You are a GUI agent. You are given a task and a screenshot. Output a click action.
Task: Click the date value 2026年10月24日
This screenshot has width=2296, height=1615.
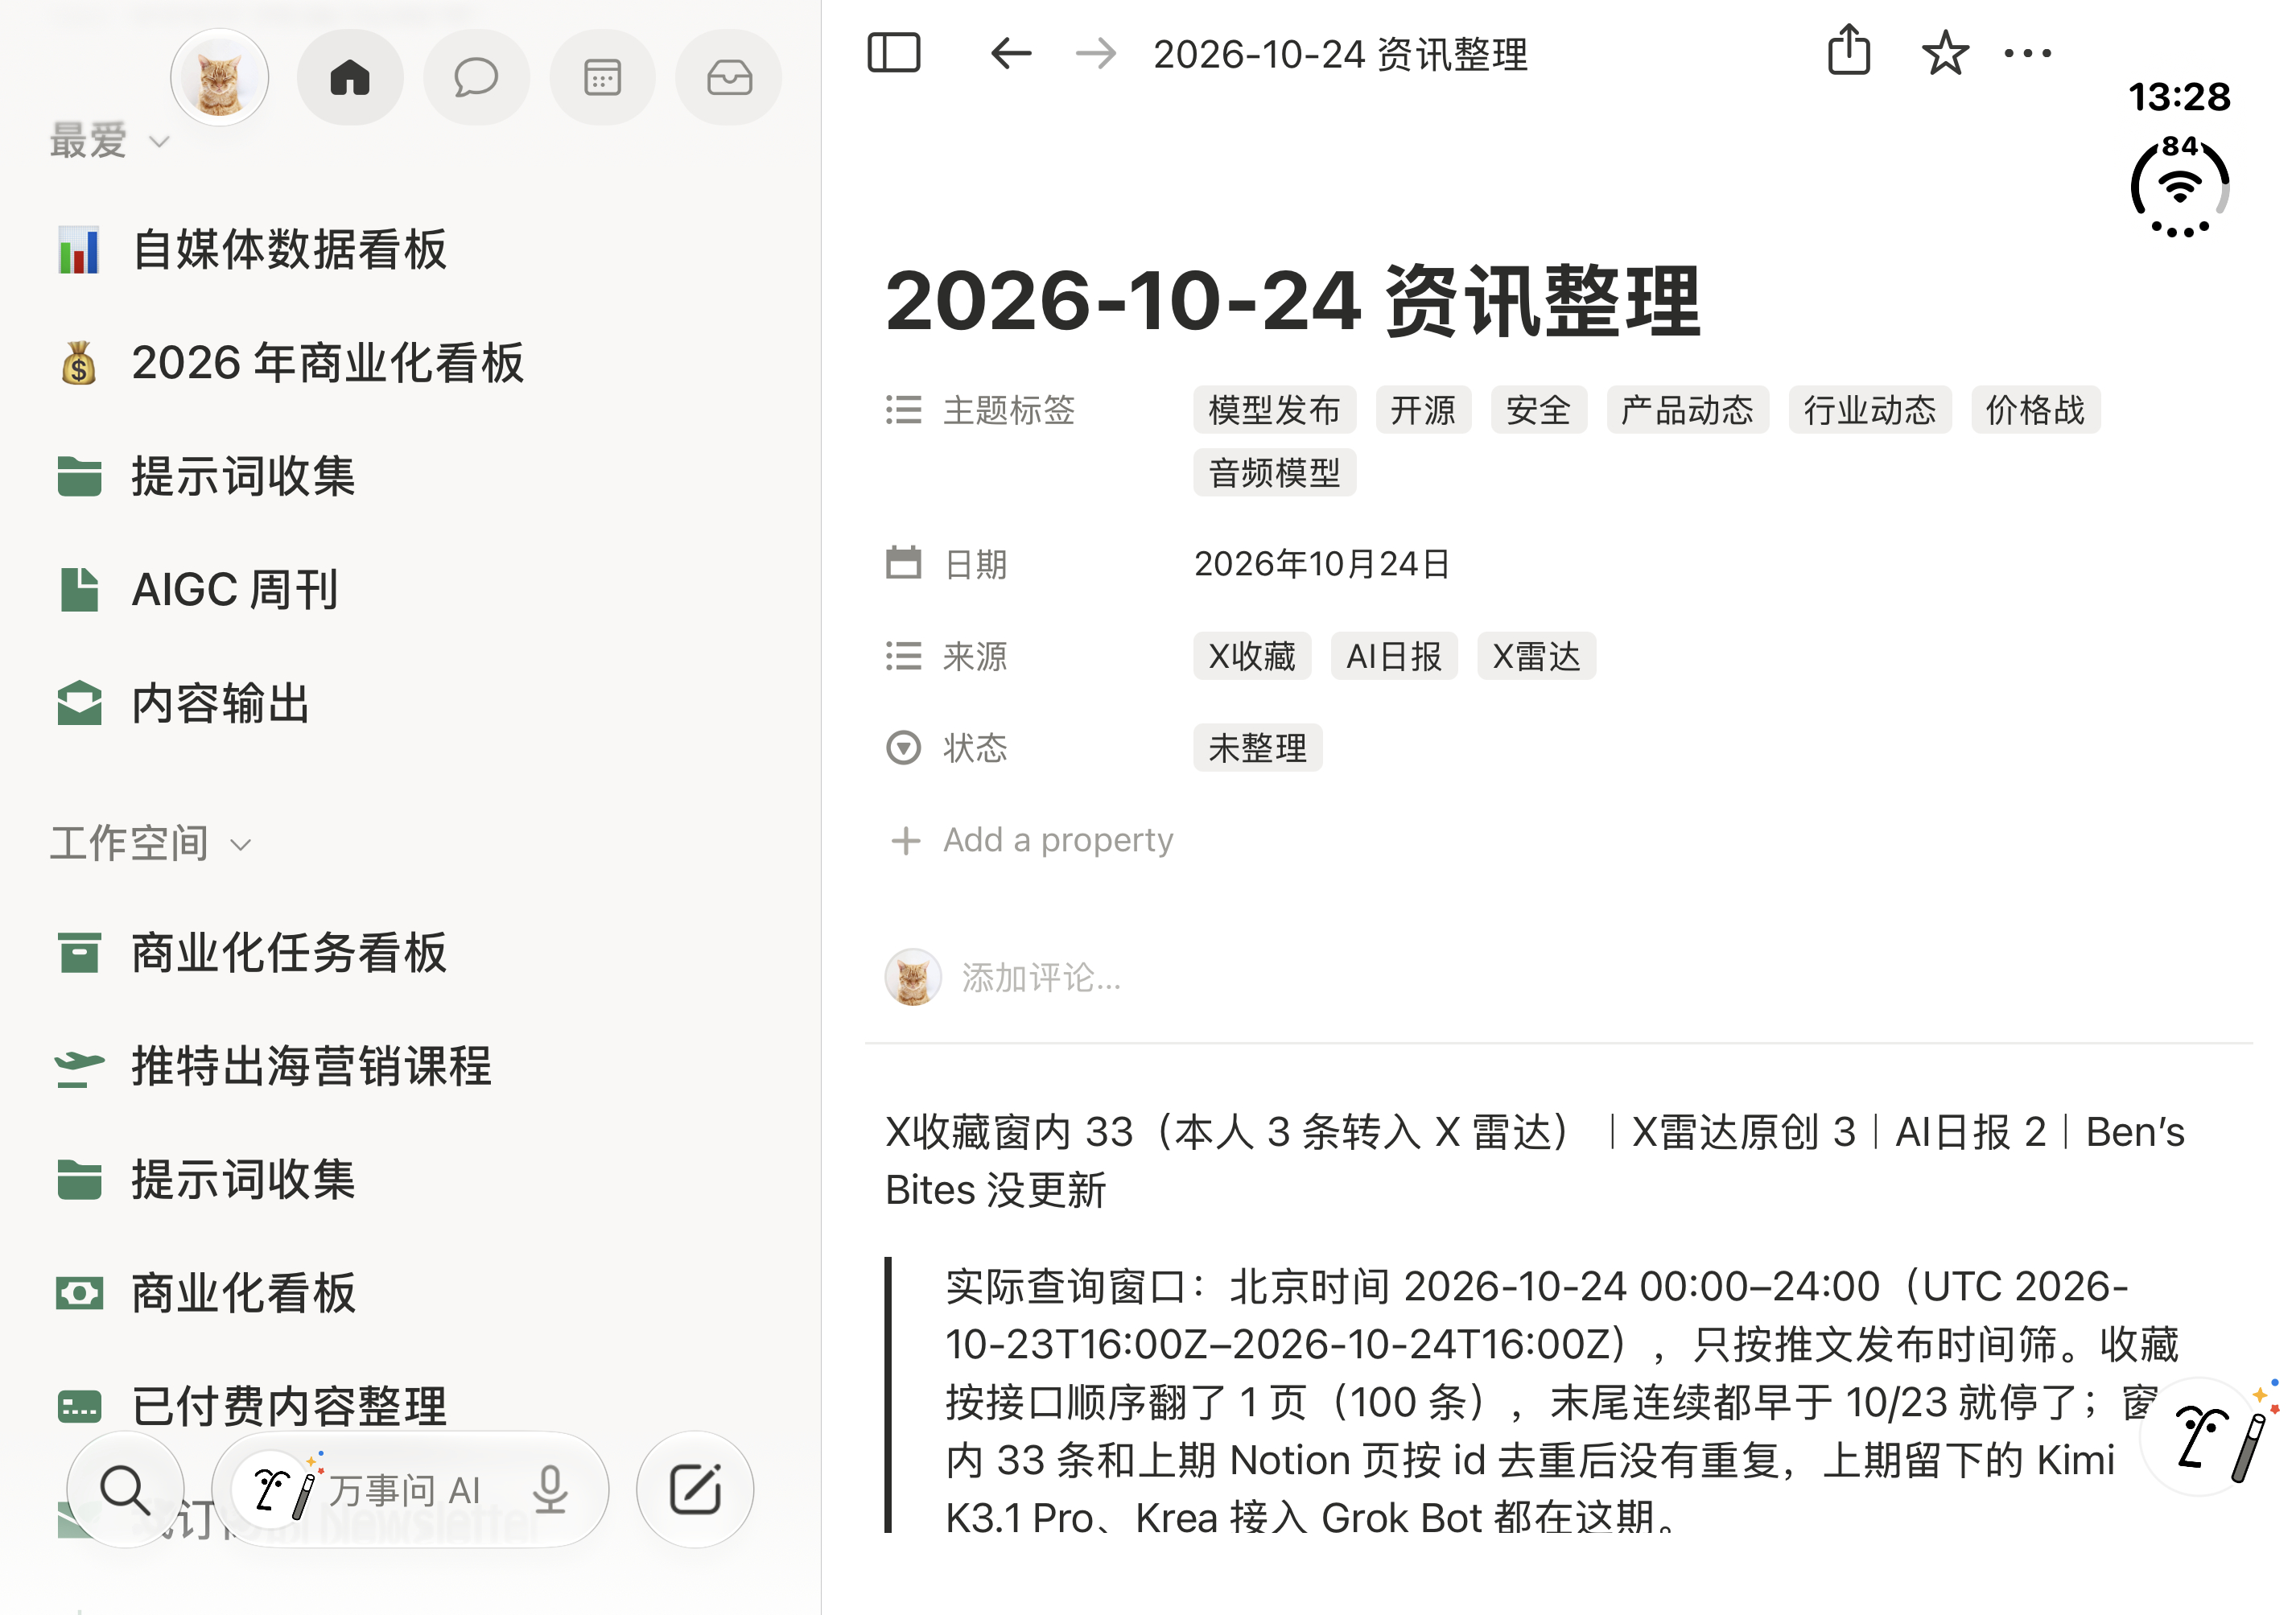point(1322,564)
